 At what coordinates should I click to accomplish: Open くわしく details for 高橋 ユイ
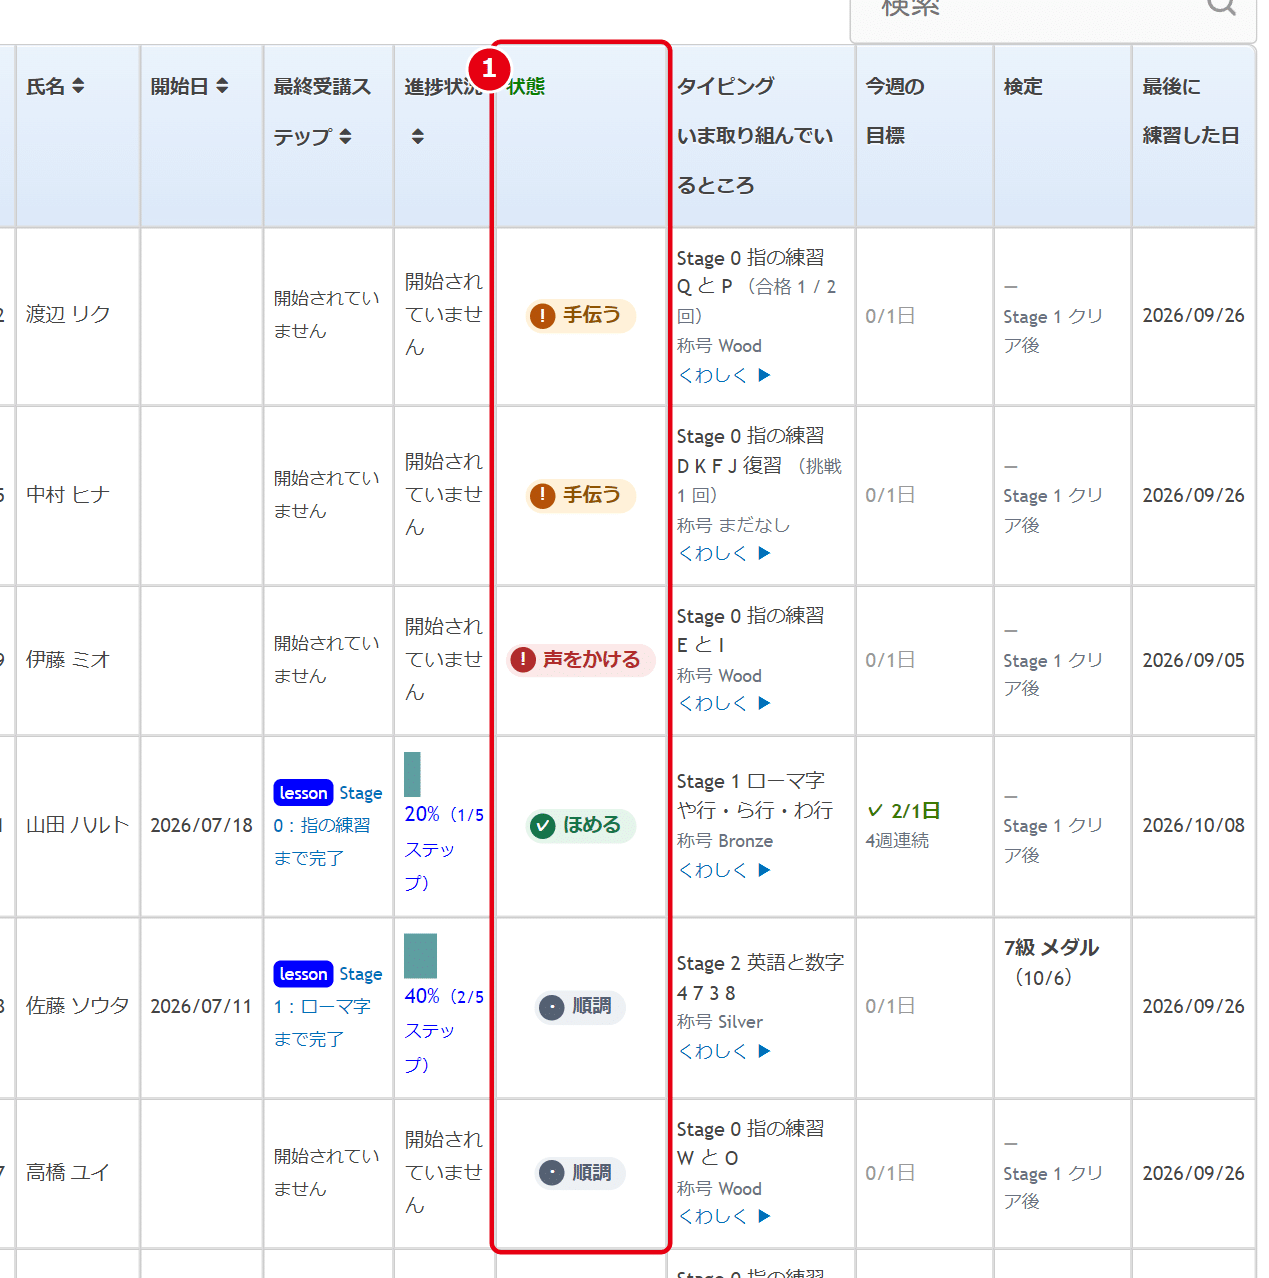tap(724, 1216)
